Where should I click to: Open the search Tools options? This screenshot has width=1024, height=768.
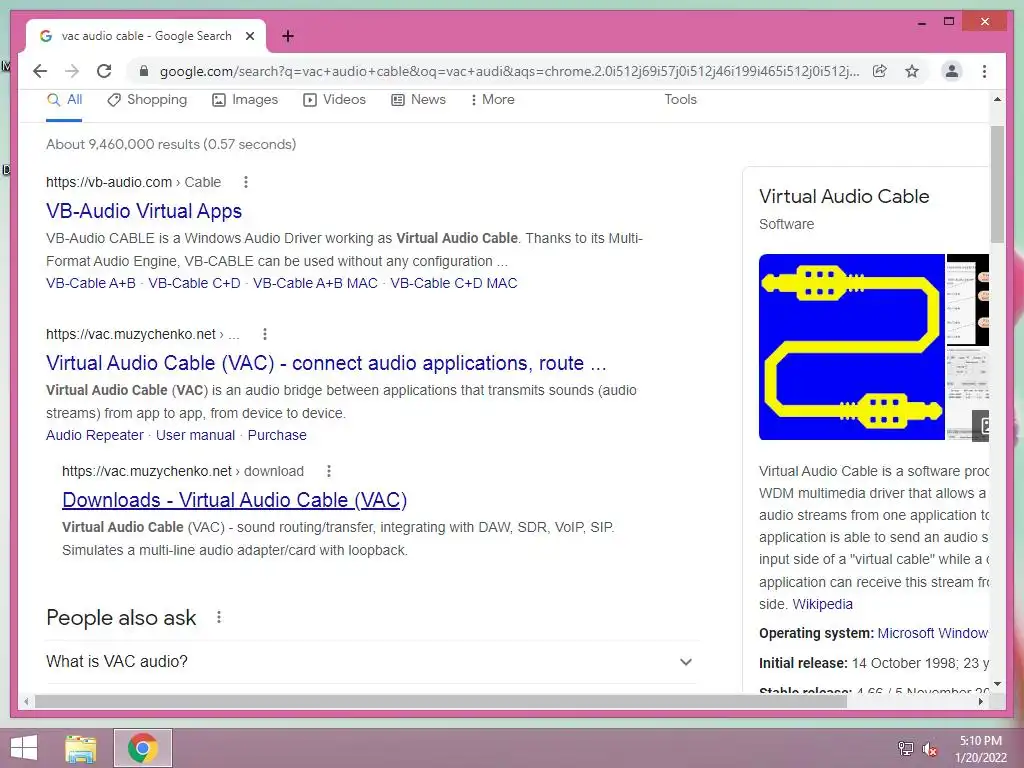680,100
